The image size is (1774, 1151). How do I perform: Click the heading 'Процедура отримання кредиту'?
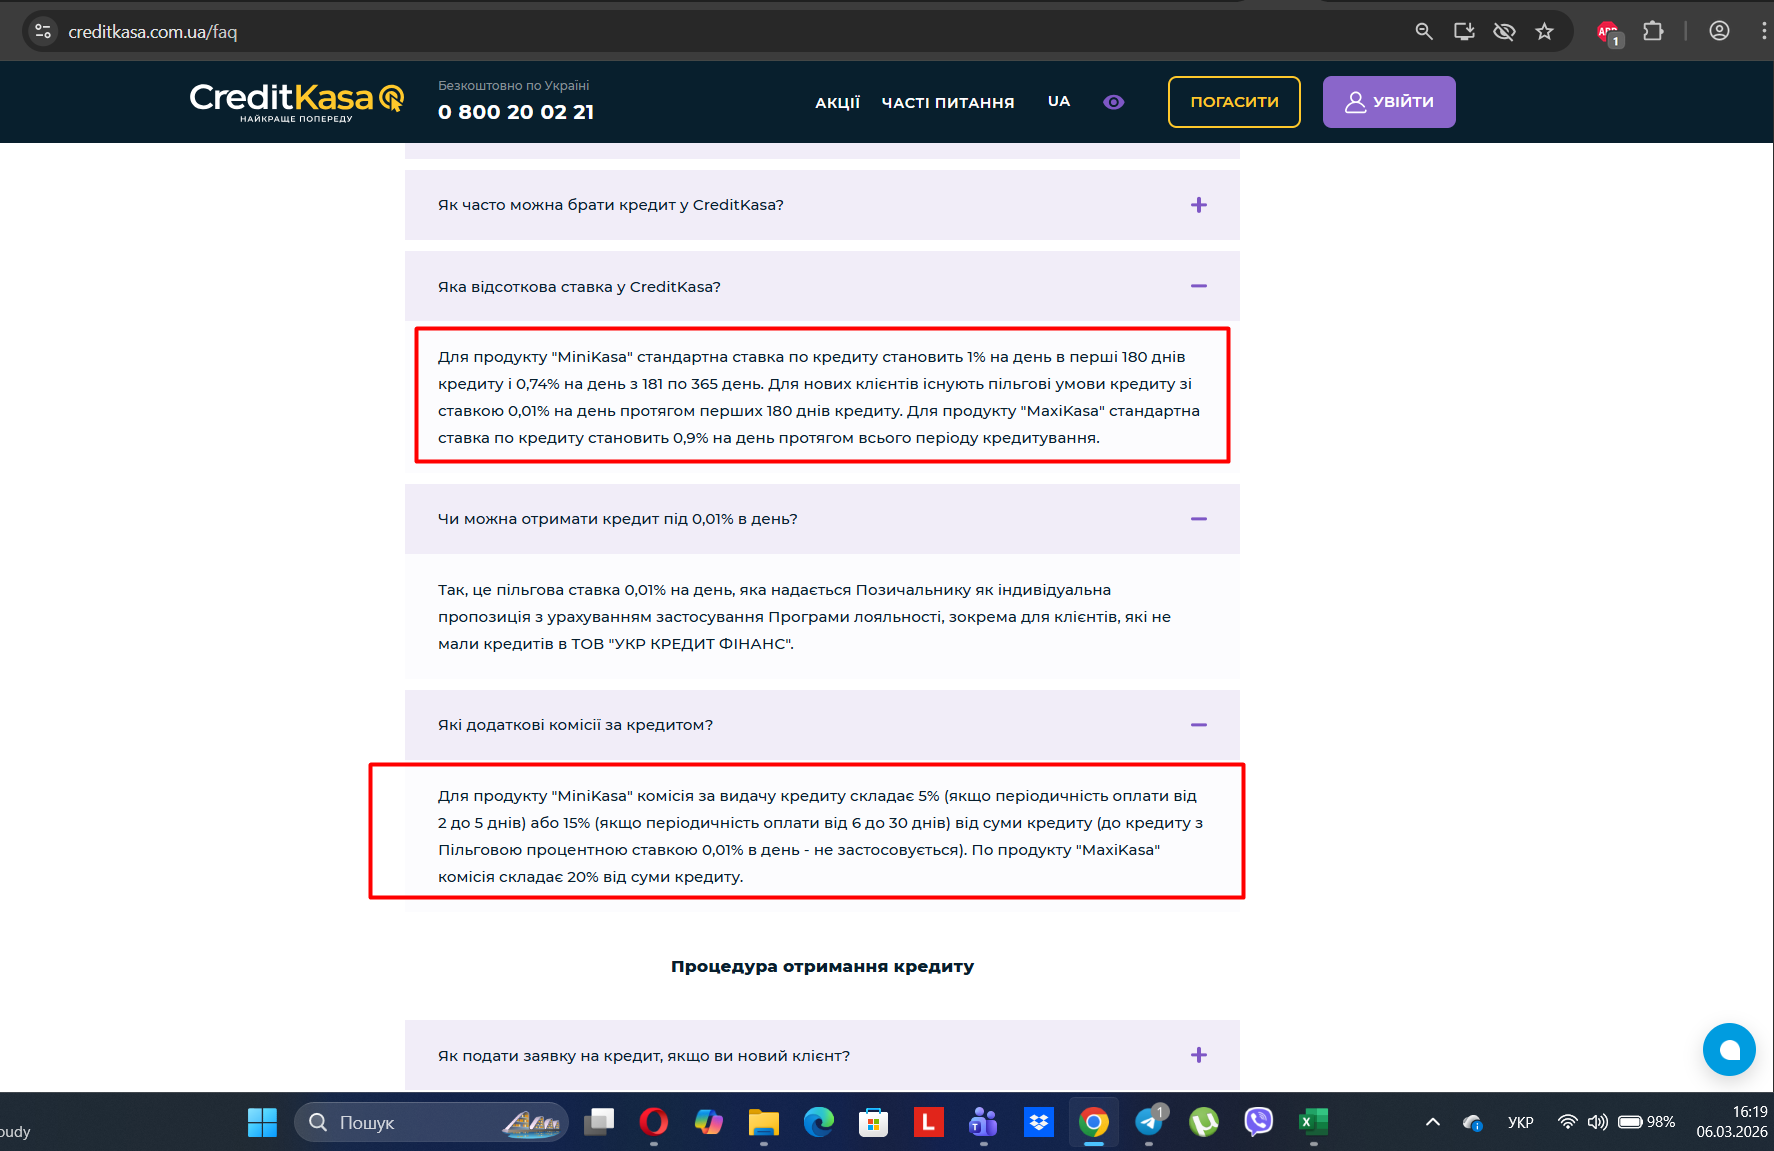click(x=822, y=966)
